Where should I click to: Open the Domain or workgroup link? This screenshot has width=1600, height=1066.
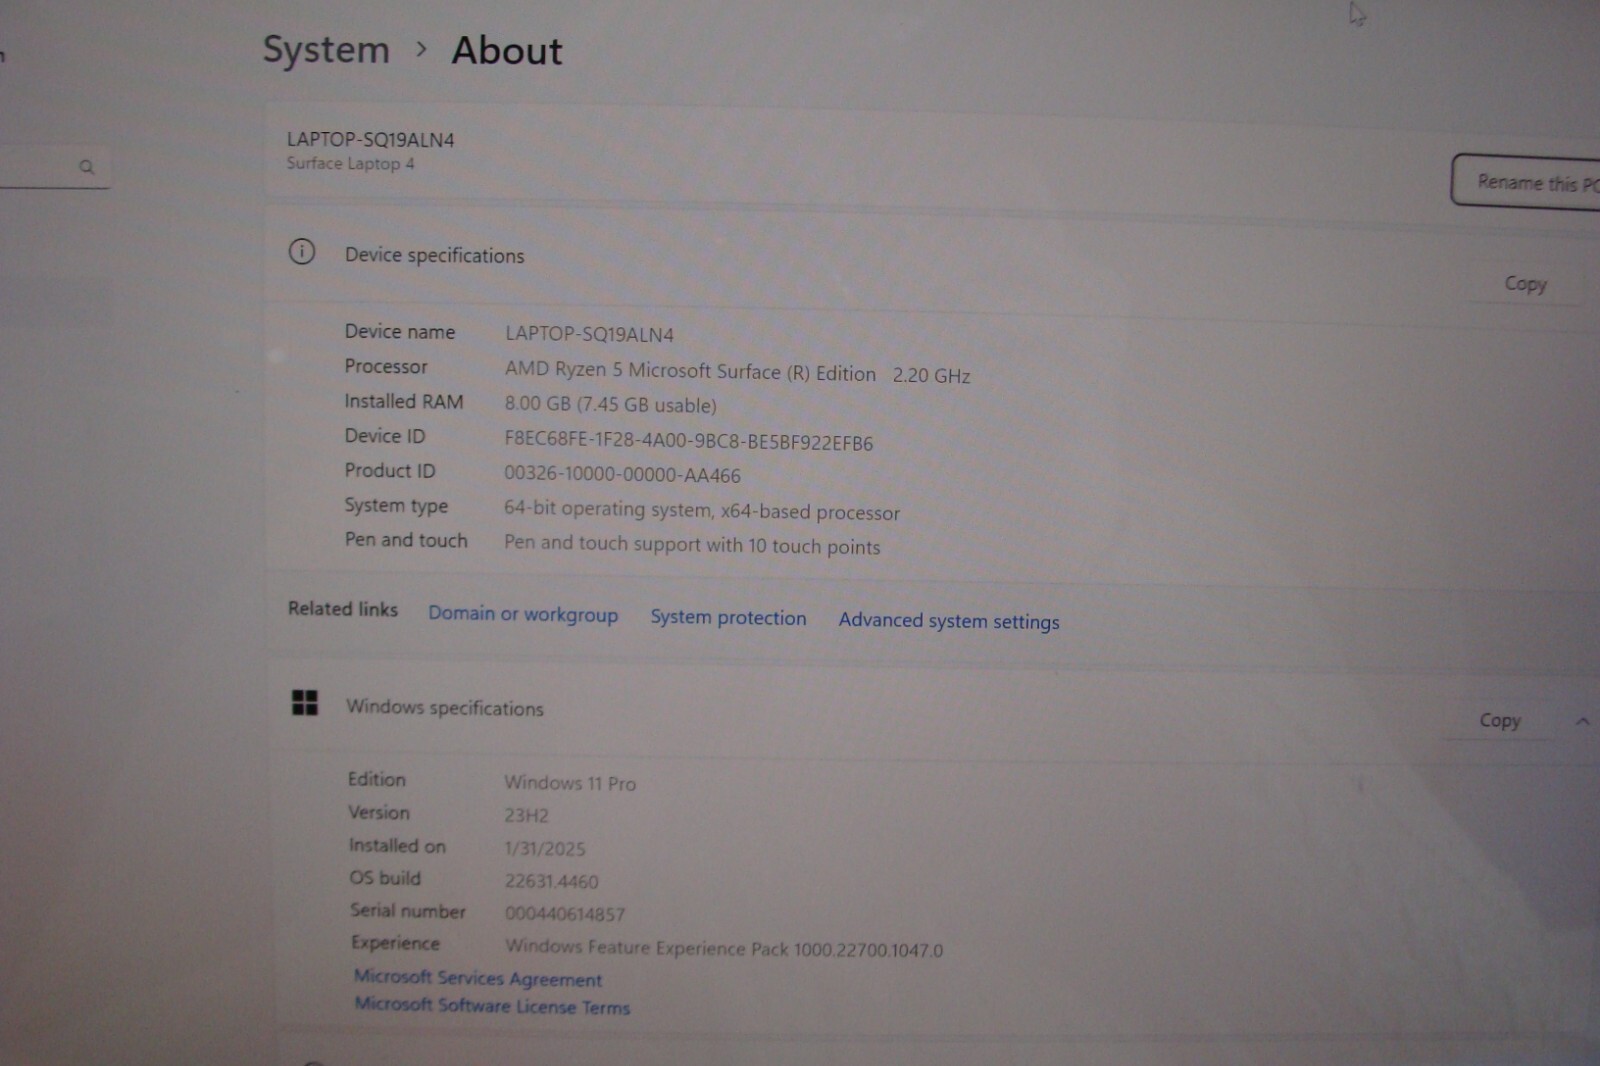click(x=523, y=614)
